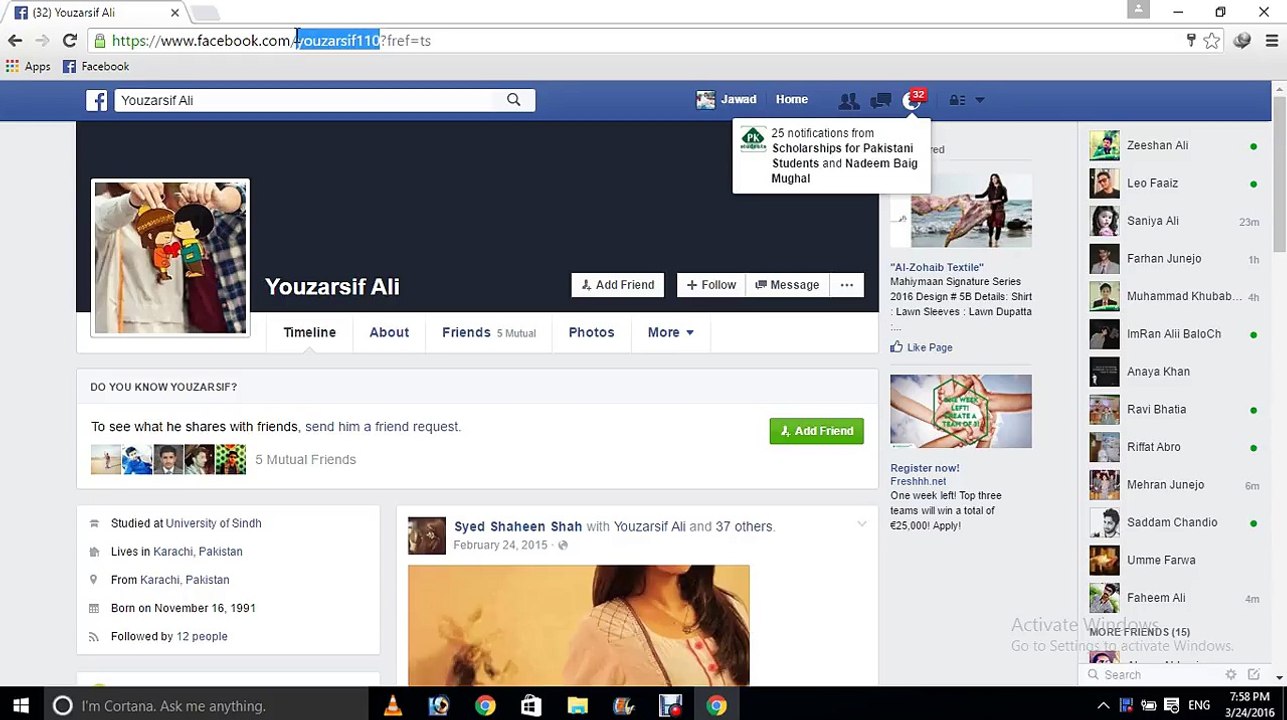
Task: Open chat with Farhan Junejo
Action: (1175, 259)
